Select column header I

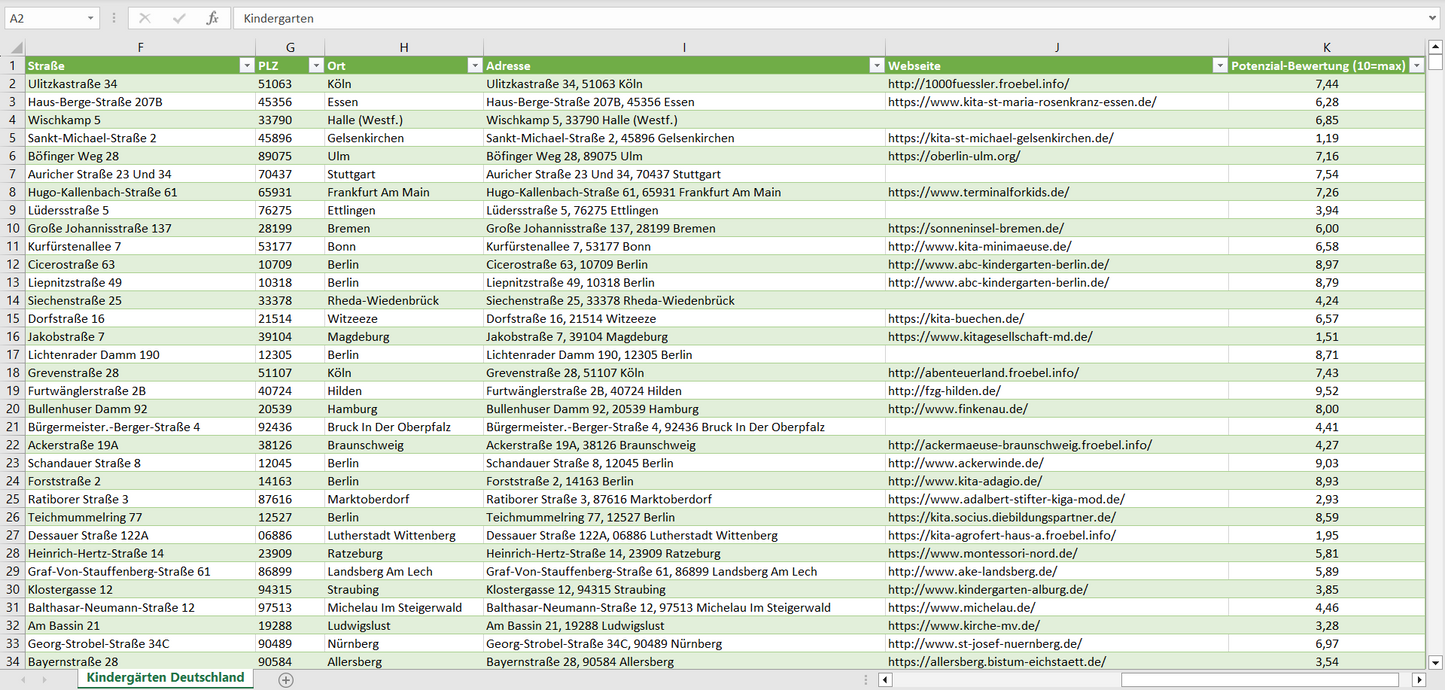684,47
